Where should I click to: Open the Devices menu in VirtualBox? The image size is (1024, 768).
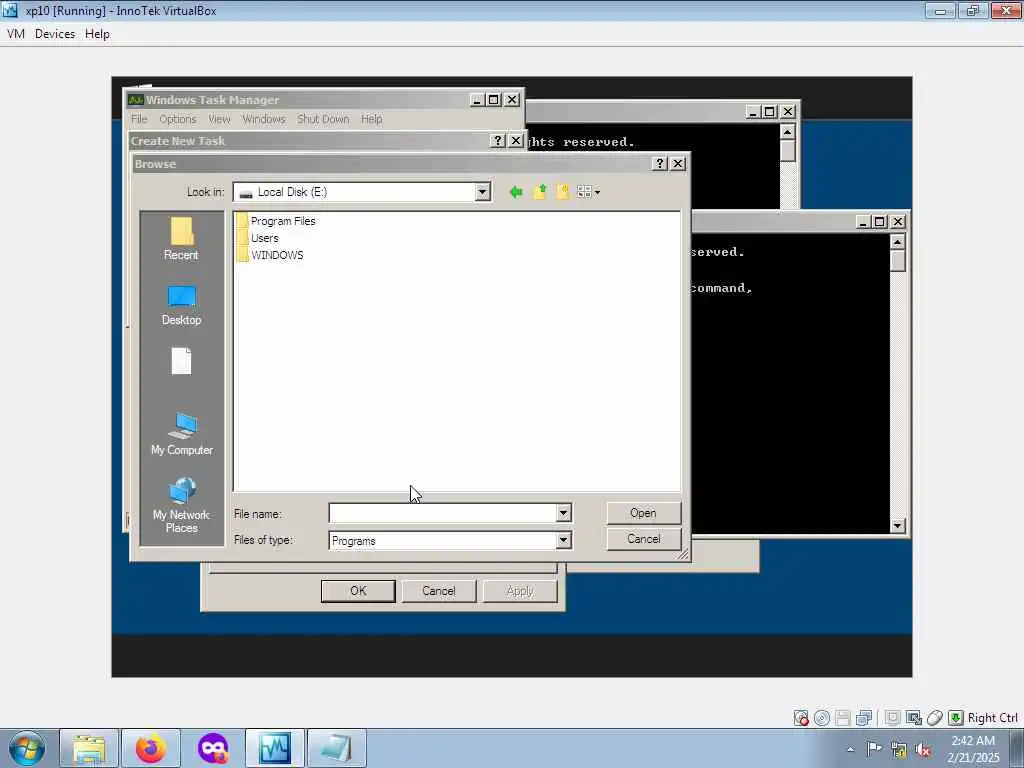(x=55, y=34)
